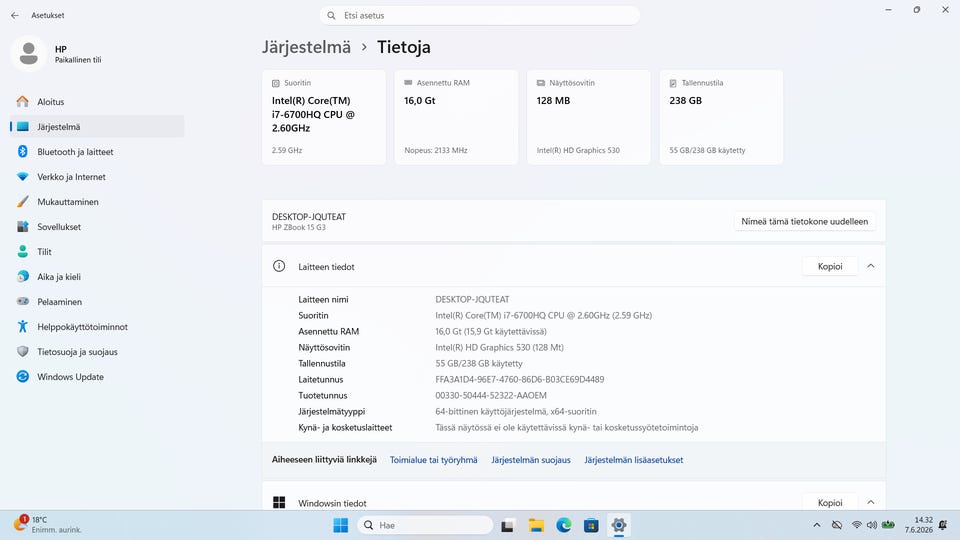
Task: Click the Settings gear taskbar icon
Action: click(619, 525)
